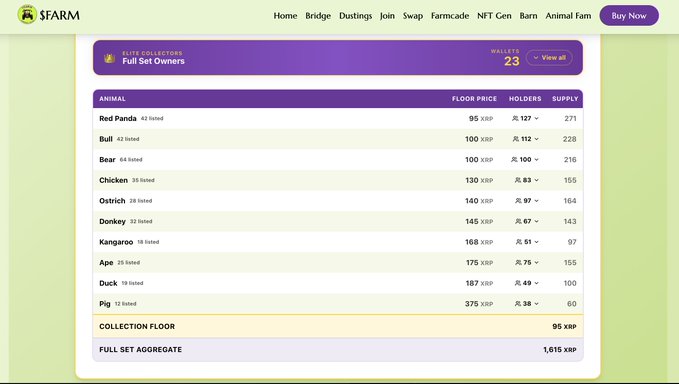The height and width of the screenshot is (384, 679).
Task: Expand Chicken holders chevron
Action: [x=537, y=180]
